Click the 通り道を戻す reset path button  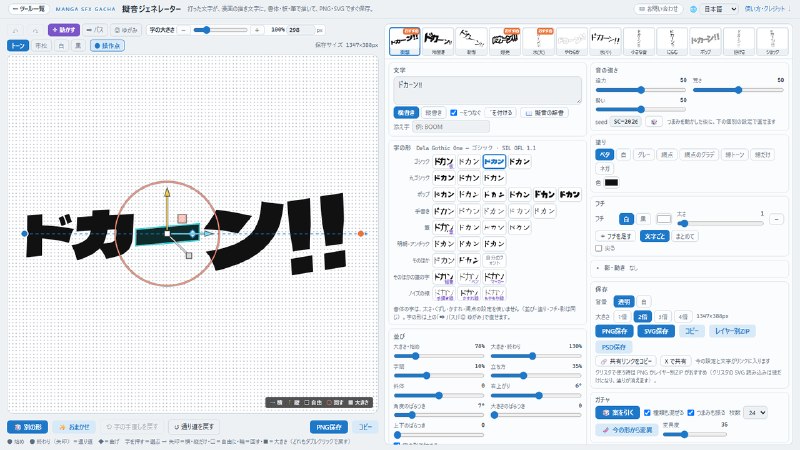click(x=194, y=427)
